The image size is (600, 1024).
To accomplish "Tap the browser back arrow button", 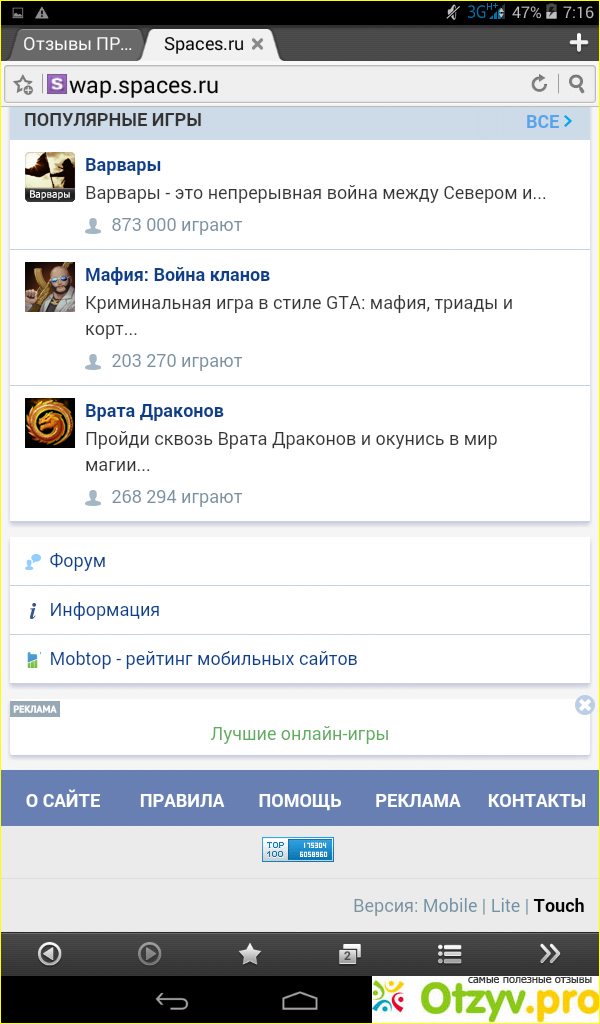I will tap(49, 954).
